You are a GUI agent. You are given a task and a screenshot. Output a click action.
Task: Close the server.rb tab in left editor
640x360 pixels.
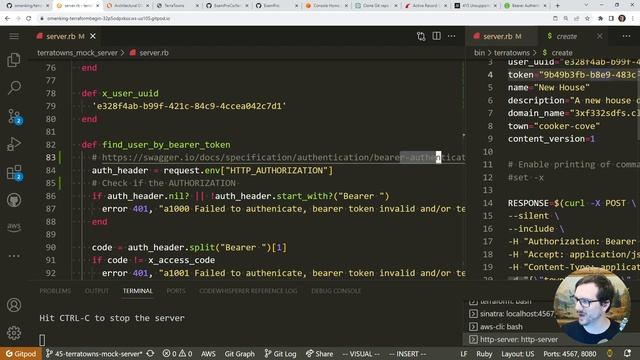[93, 36]
